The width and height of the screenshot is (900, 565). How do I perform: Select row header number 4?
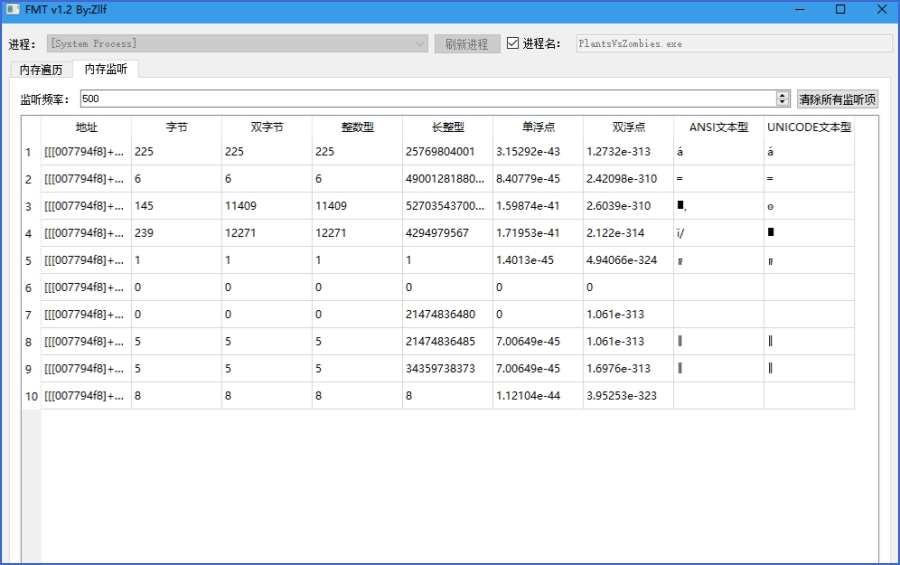coord(31,234)
